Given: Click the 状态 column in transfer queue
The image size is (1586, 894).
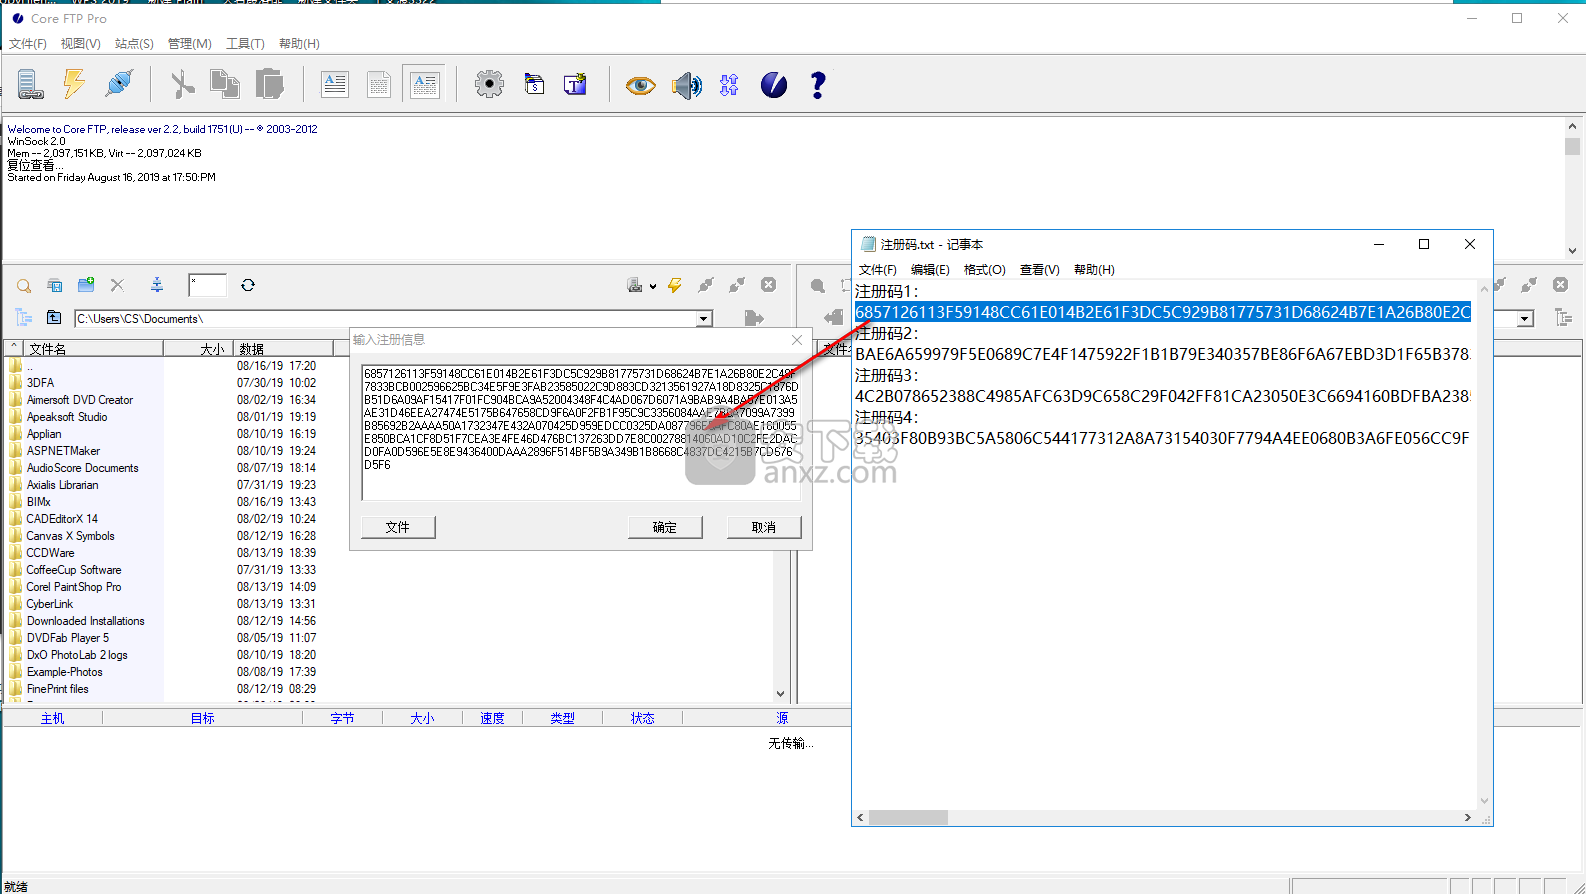Looking at the screenshot, I should (642, 718).
